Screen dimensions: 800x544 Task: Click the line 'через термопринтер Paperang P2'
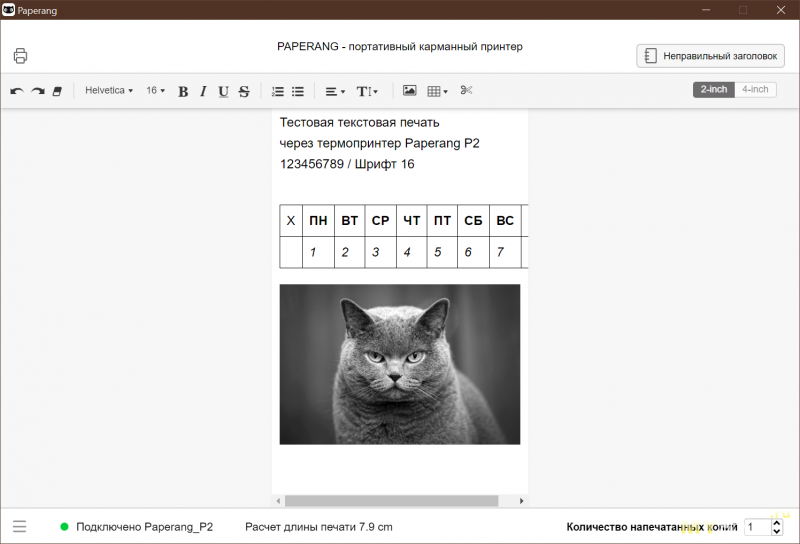(x=380, y=143)
